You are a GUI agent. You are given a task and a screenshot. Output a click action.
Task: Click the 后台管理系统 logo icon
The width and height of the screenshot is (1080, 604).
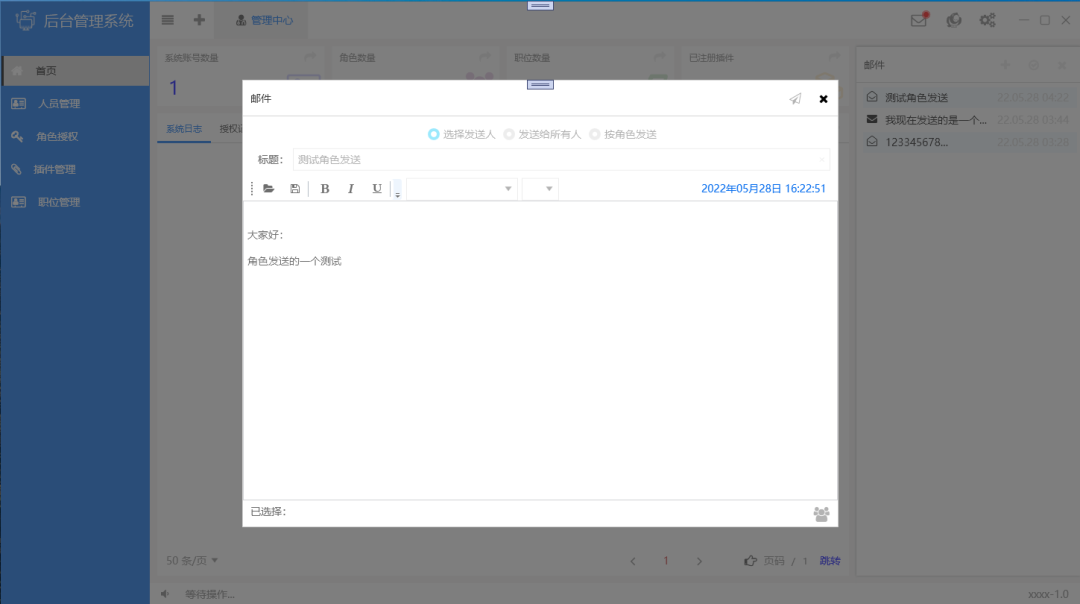25,20
